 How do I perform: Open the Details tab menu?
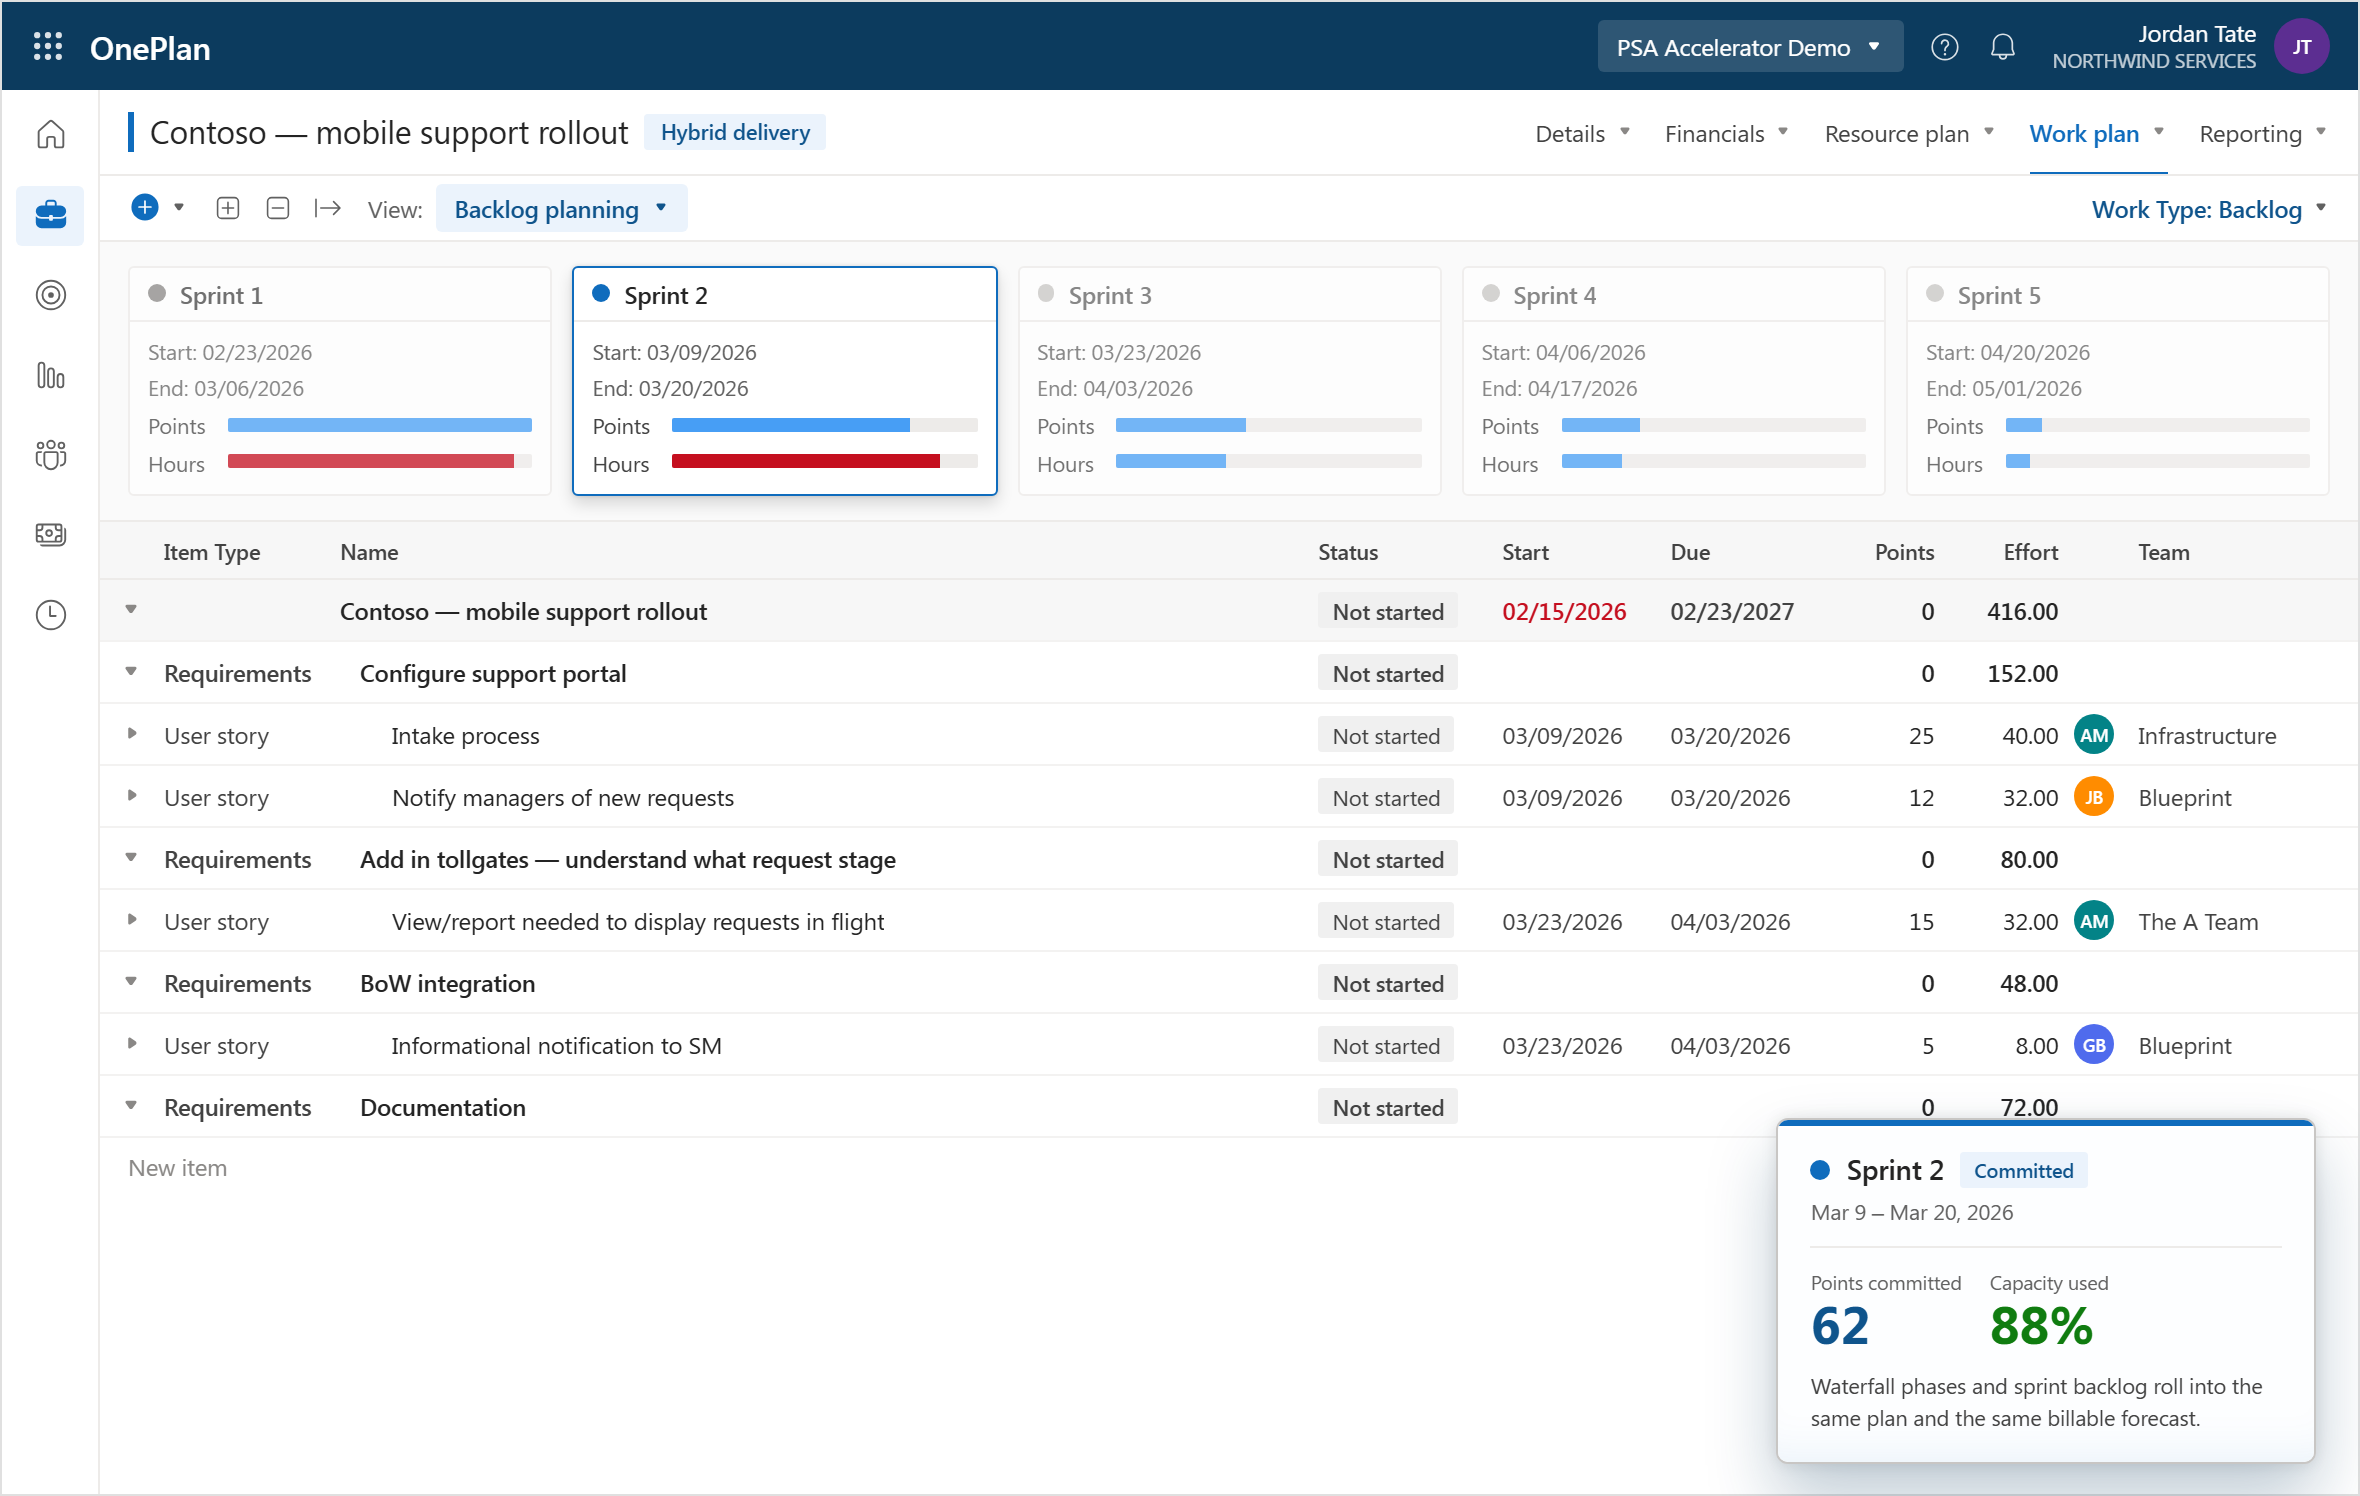click(1582, 133)
